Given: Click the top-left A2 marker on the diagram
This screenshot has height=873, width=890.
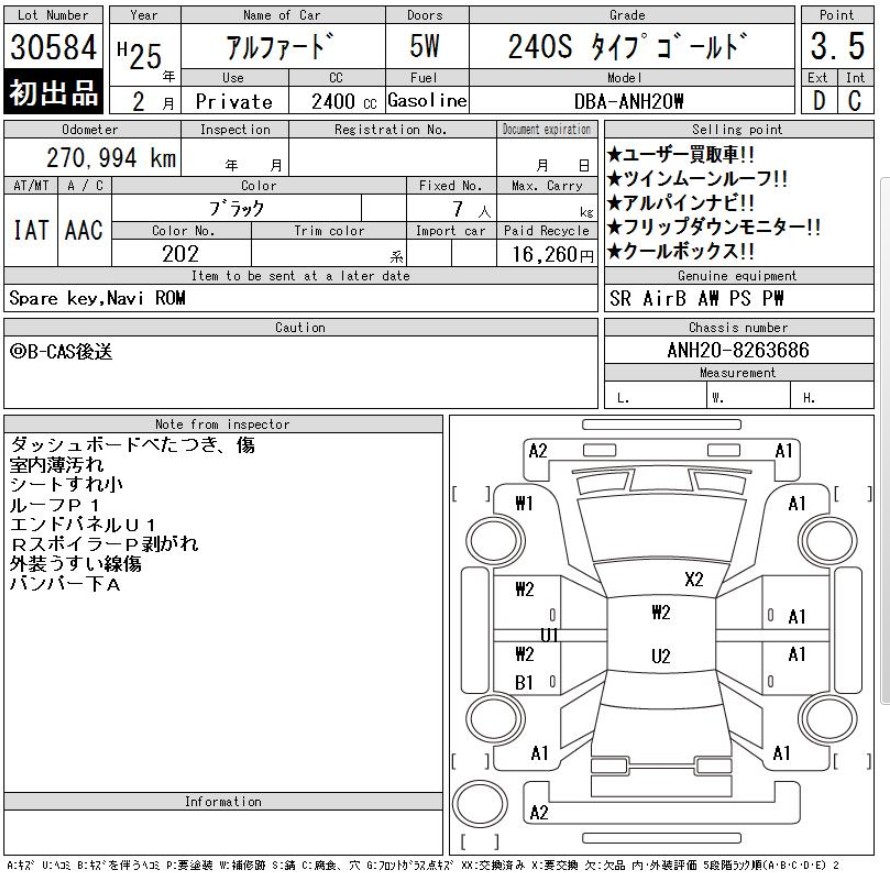Looking at the screenshot, I should (x=537, y=451).
